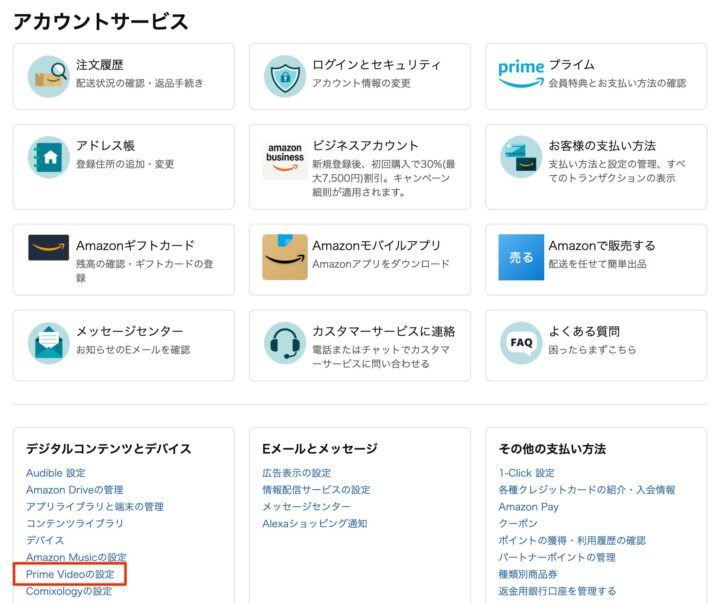Open Amazon Musicの設定 link
720x604 pixels.
tap(76, 557)
